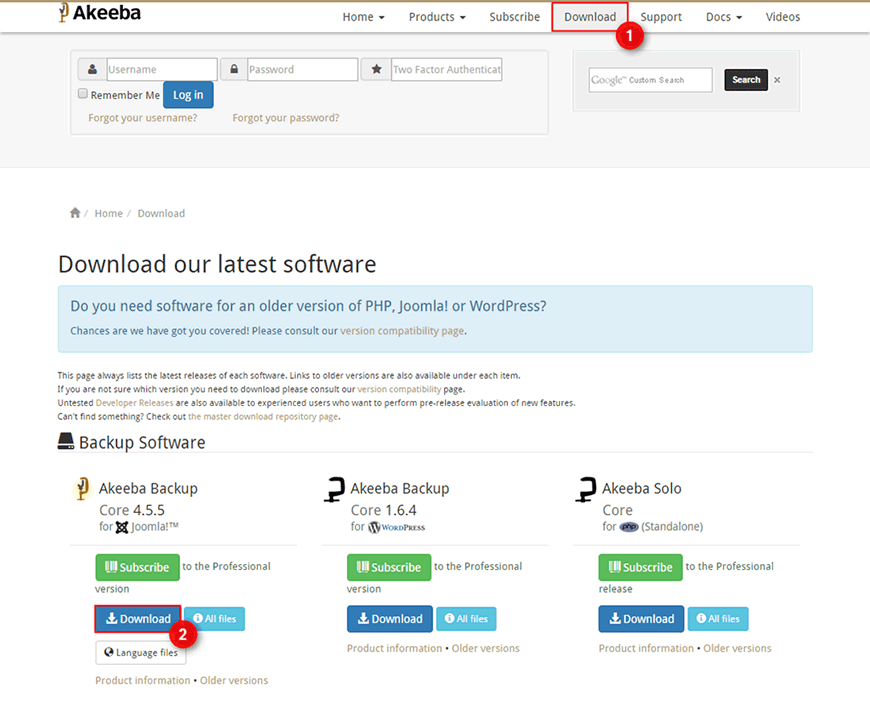This screenshot has width=870, height=717.
Task: Open Product information for WordPress Akeeba Backup
Action: point(394,648)
